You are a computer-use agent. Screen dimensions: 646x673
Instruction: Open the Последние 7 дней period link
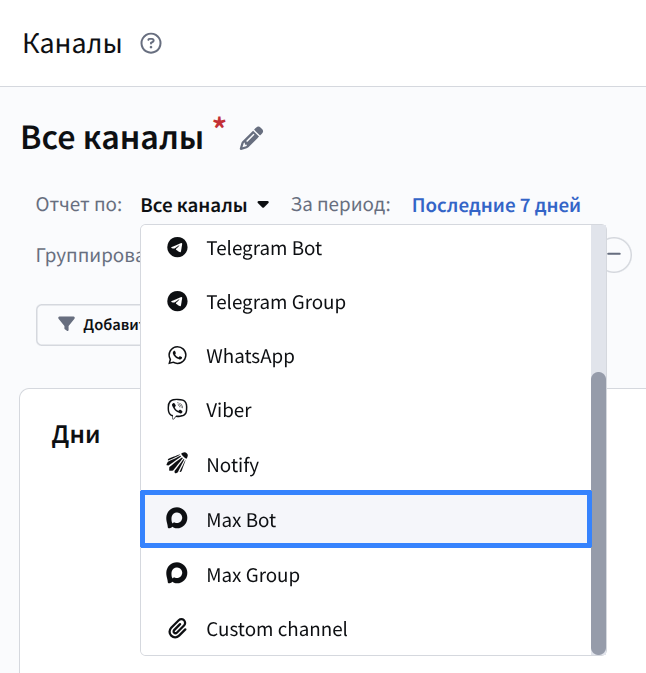tap(496, 206)
